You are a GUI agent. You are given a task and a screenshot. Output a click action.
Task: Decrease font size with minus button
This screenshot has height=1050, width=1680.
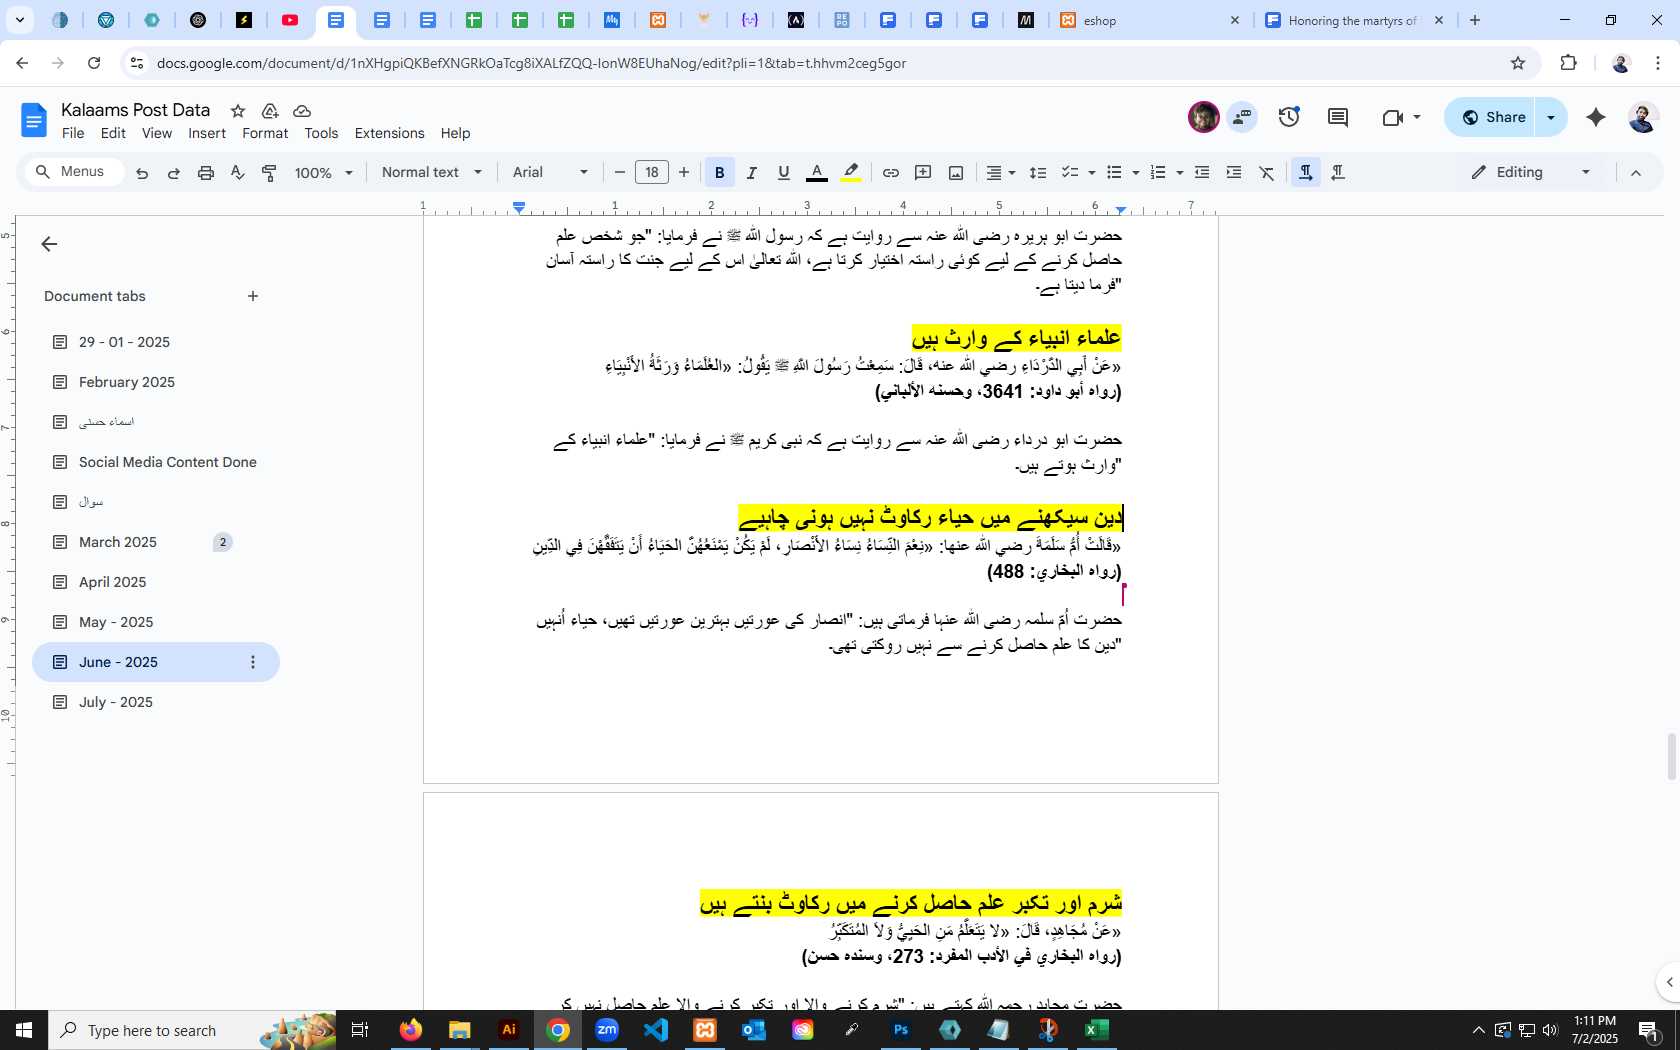click(x=620, y=173)
